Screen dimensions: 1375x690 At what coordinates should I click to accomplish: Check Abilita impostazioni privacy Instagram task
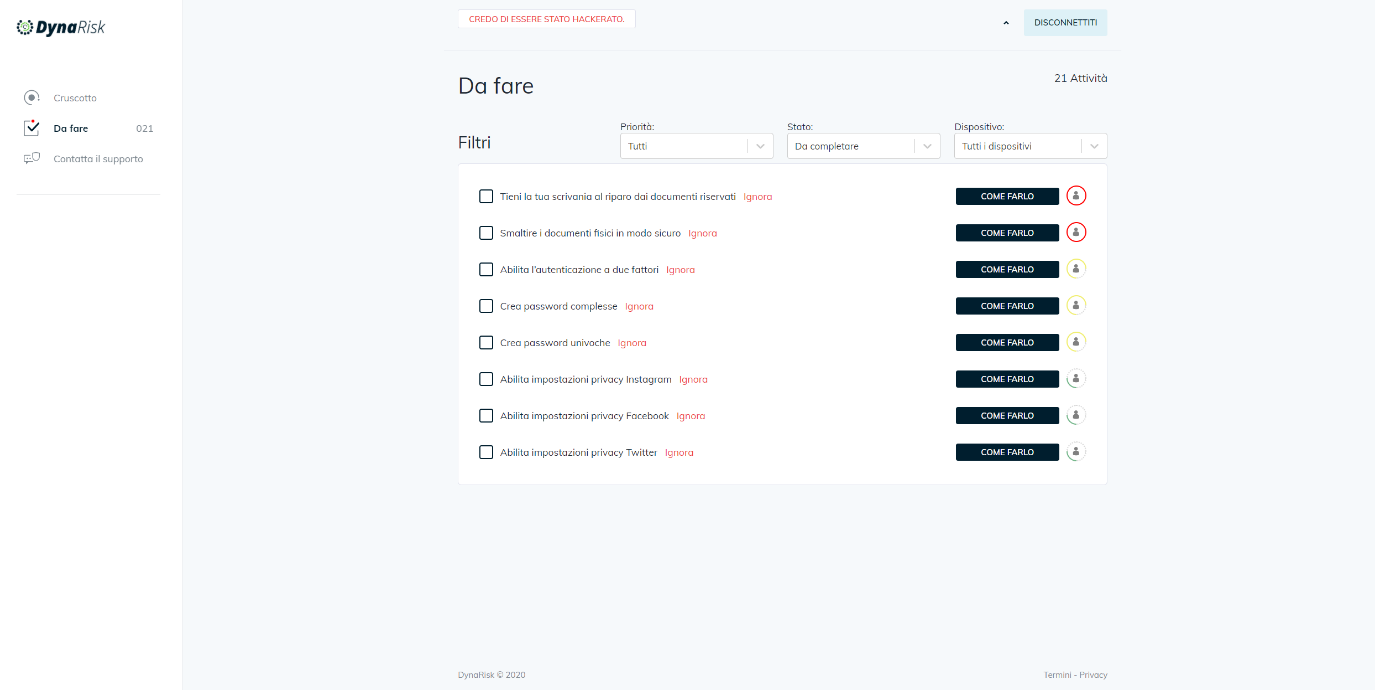[x=486, y=379]
